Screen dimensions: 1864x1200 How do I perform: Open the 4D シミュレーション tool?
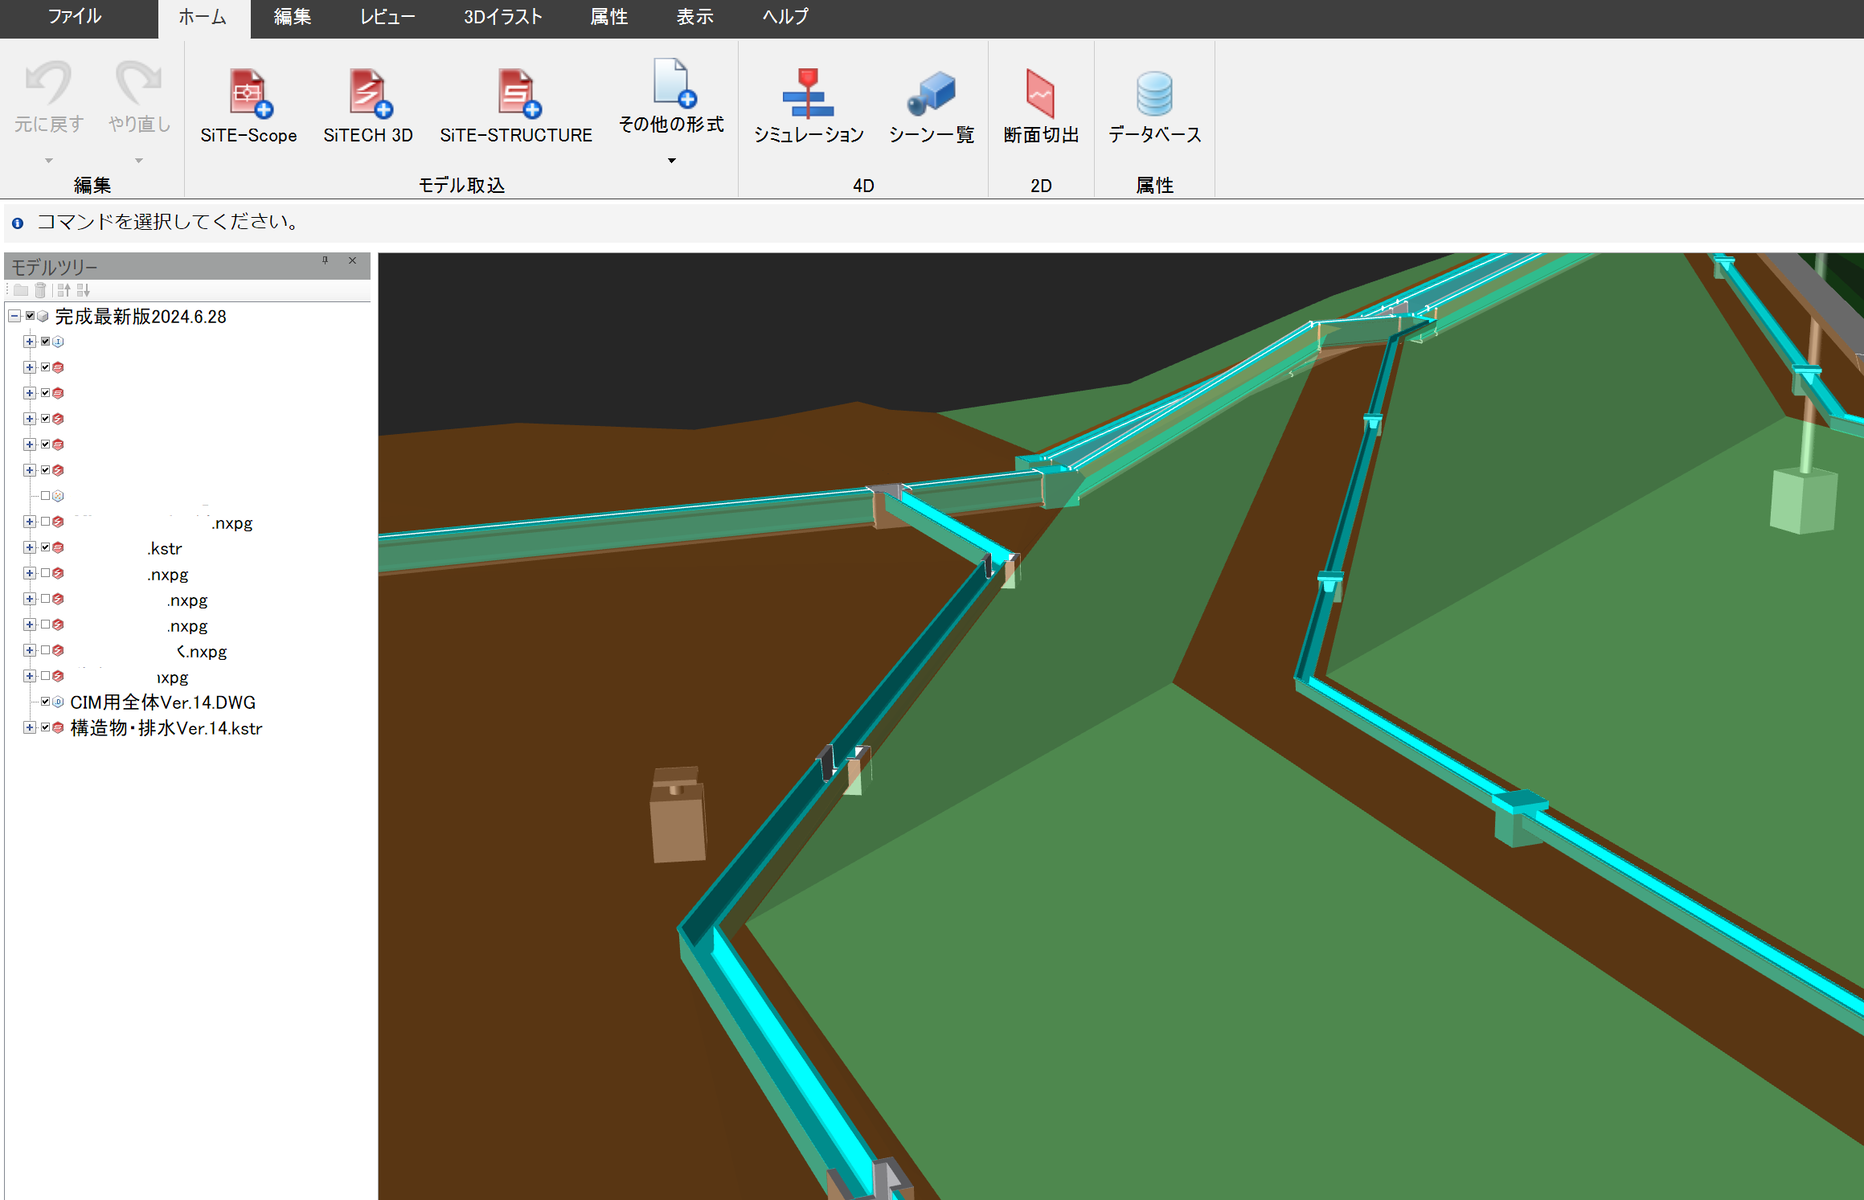(808, 107)
